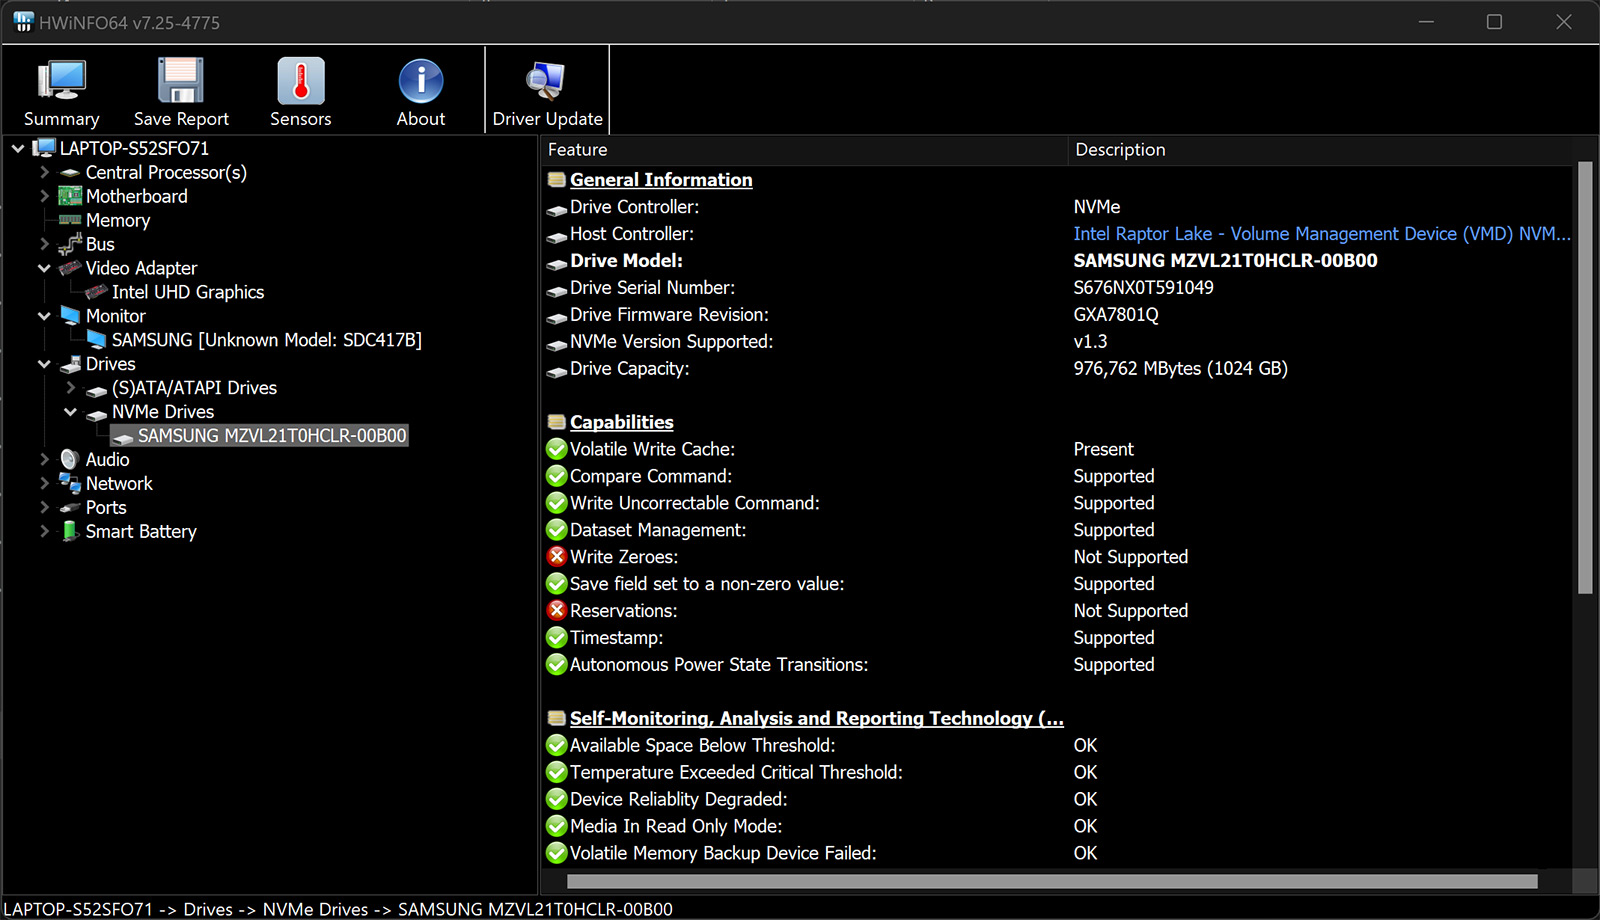Open Intel Raptor Lake VMD host controller link
Screen dimensions: 1600x920
pyautogui.click(x=1322, y=234)
